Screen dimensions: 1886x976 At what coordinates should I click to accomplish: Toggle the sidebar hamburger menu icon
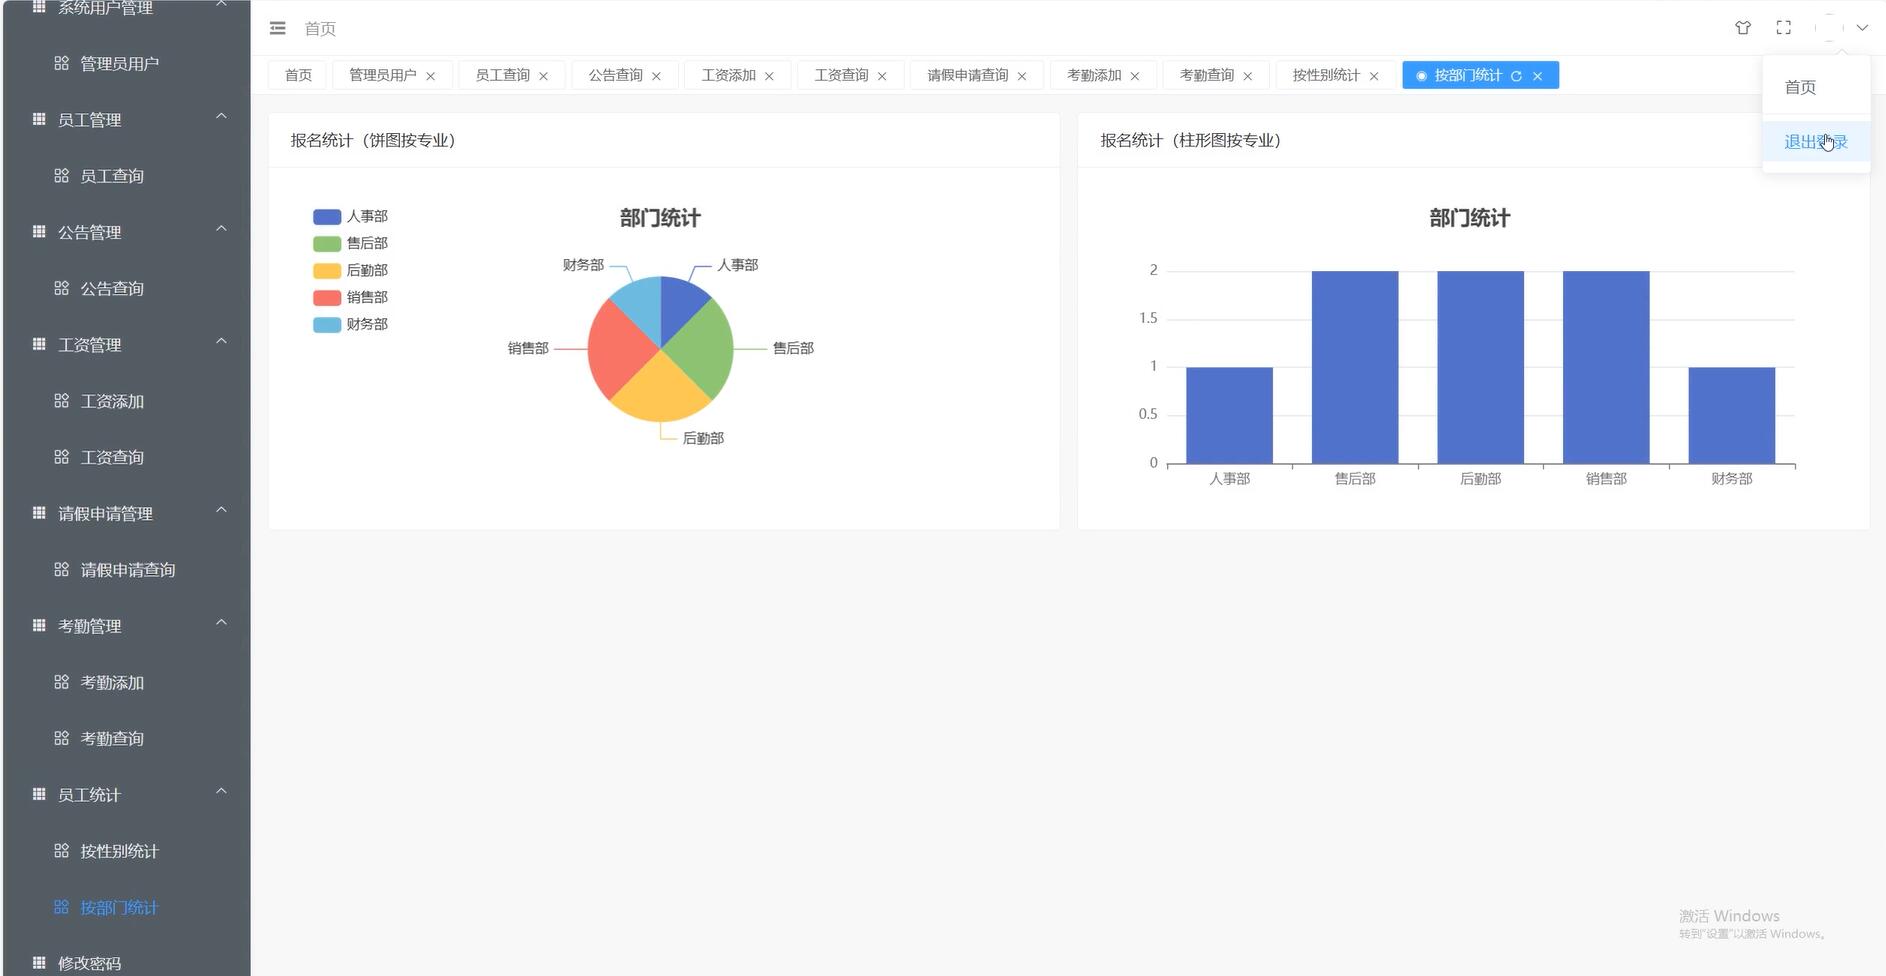(x=278, y=28)
